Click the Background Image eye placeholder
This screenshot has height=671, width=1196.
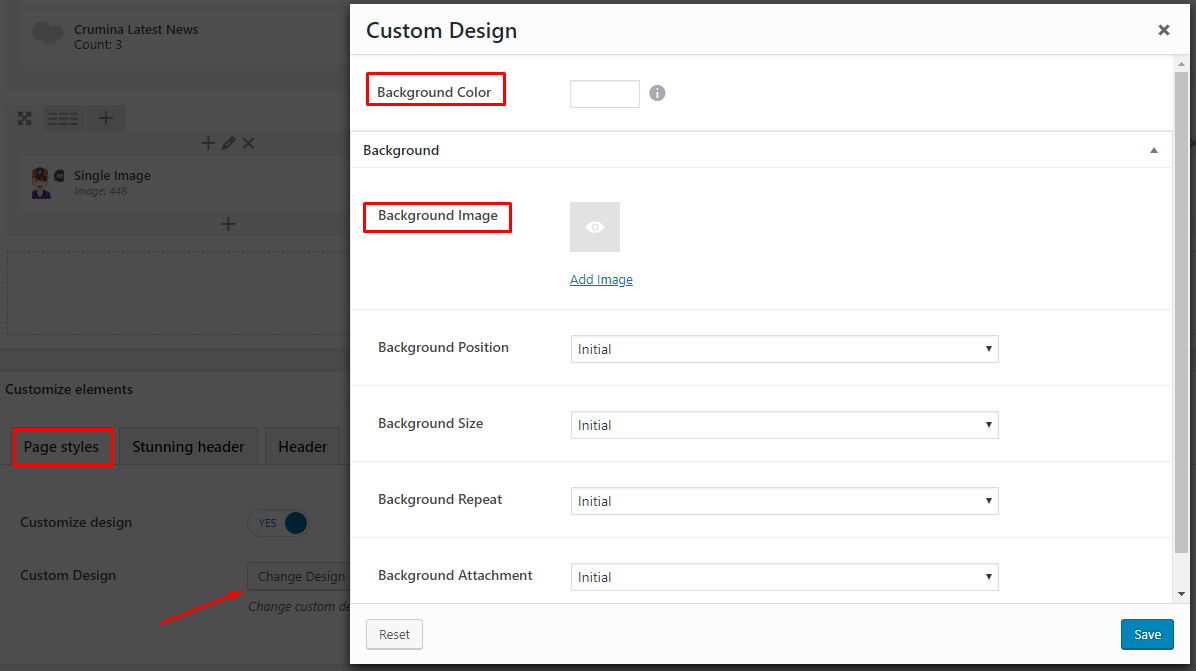595,227
